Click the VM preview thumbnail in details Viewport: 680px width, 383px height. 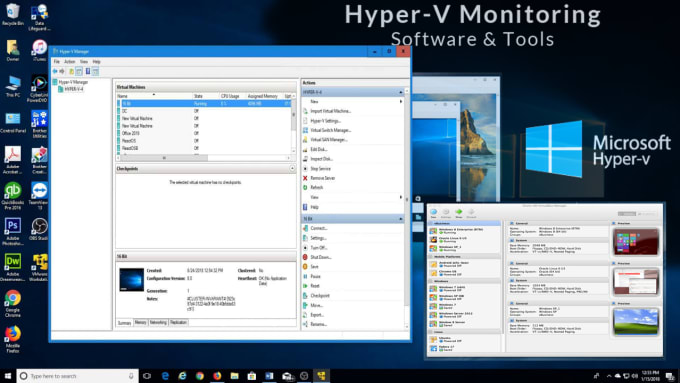(x=131, y=279)
